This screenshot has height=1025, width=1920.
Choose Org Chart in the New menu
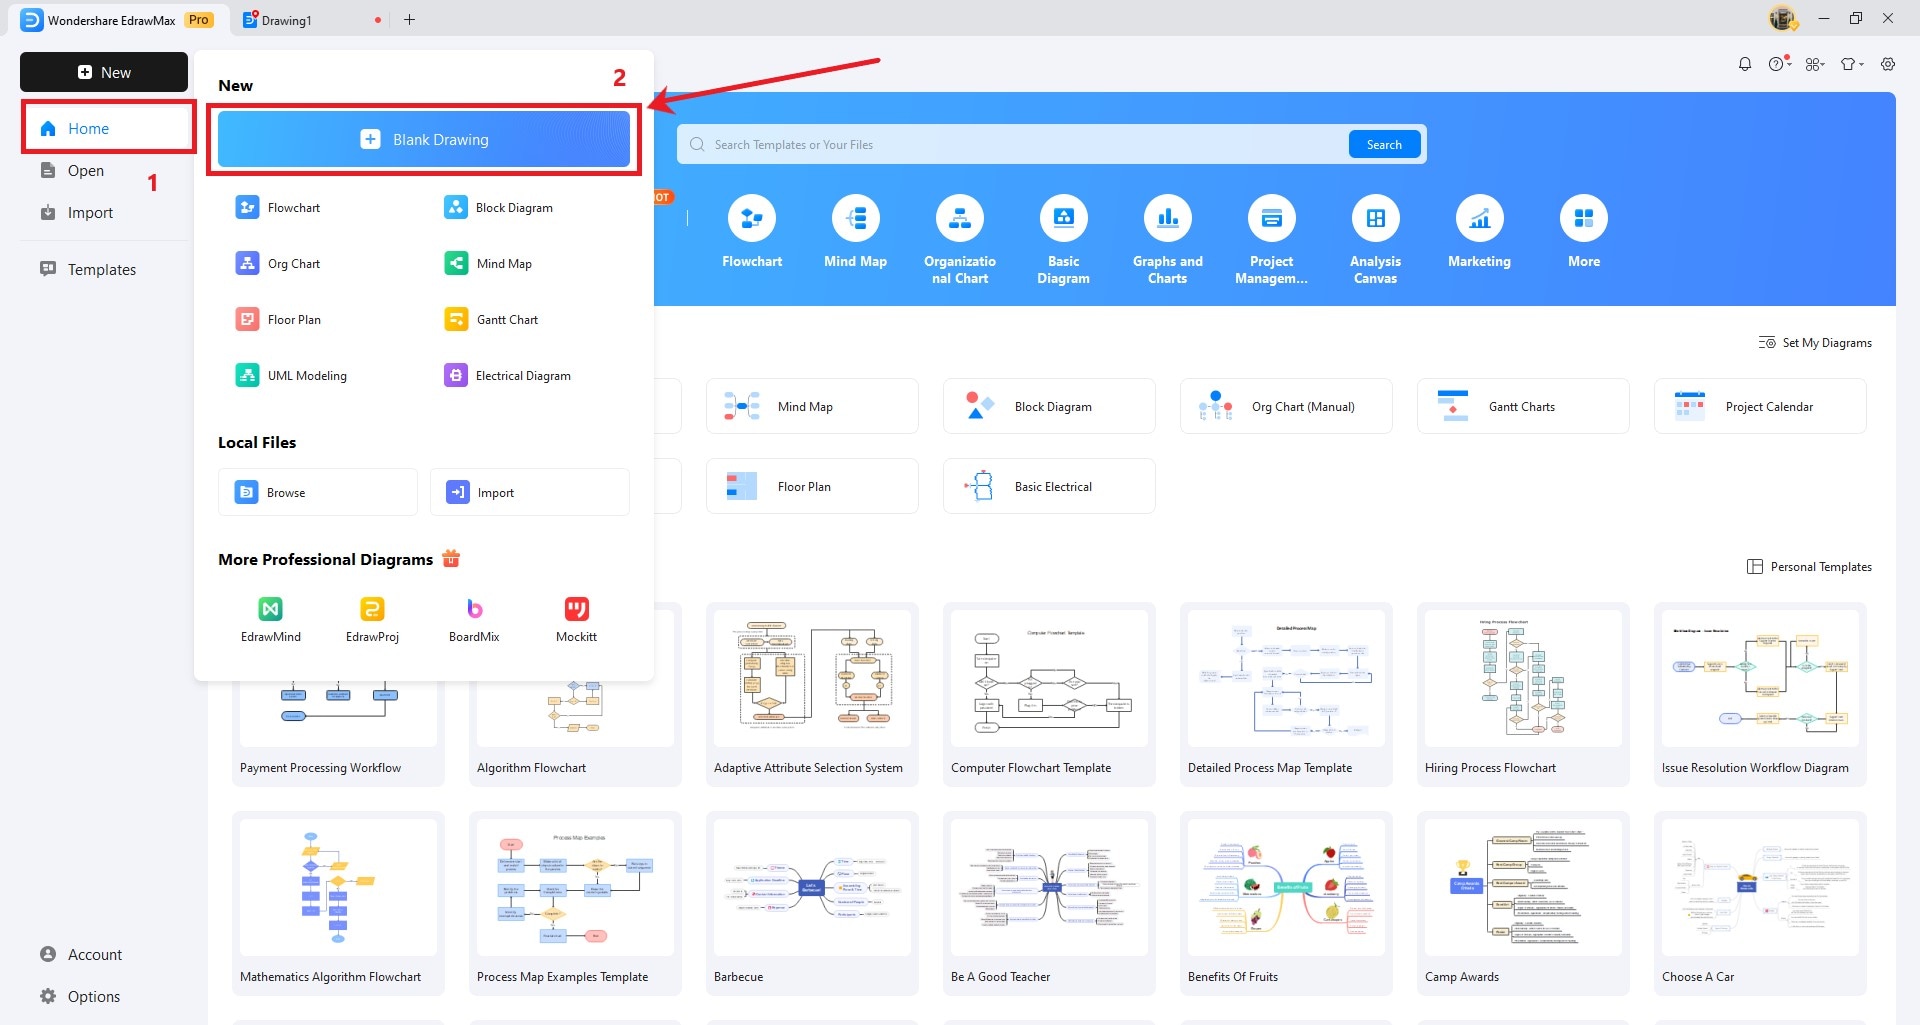(x=278, y=263)
